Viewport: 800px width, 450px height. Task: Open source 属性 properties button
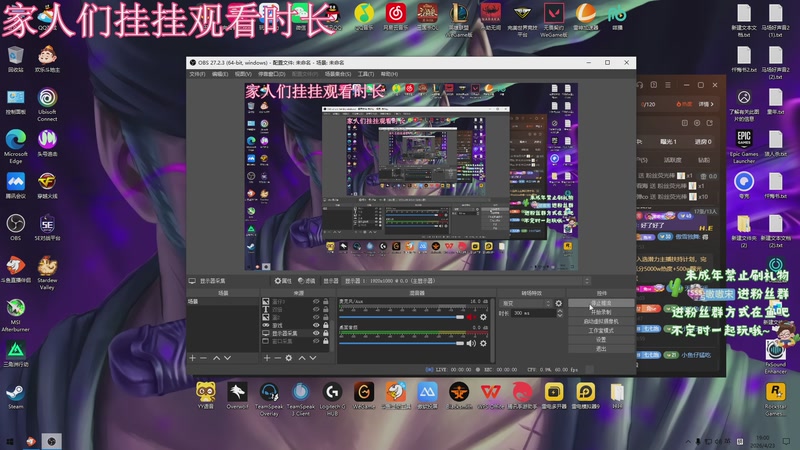[283, 281]
